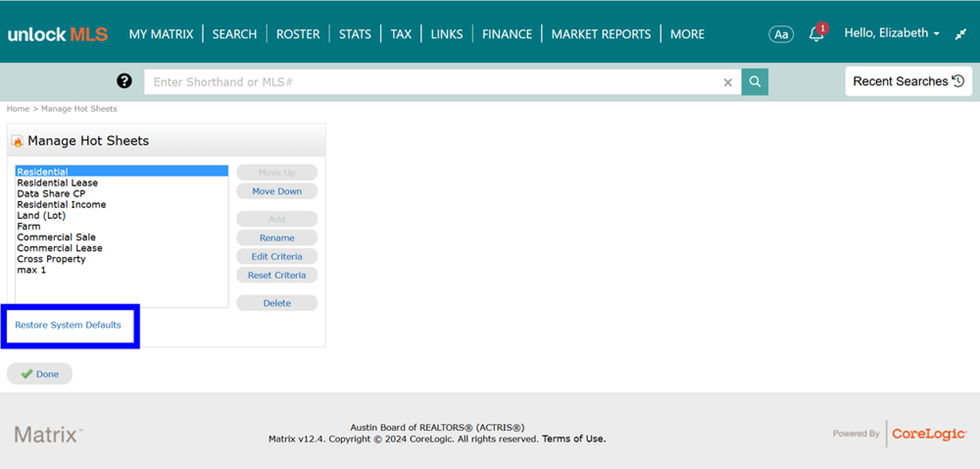Click the collapse header arrows icon

click(x=961, y=34)
